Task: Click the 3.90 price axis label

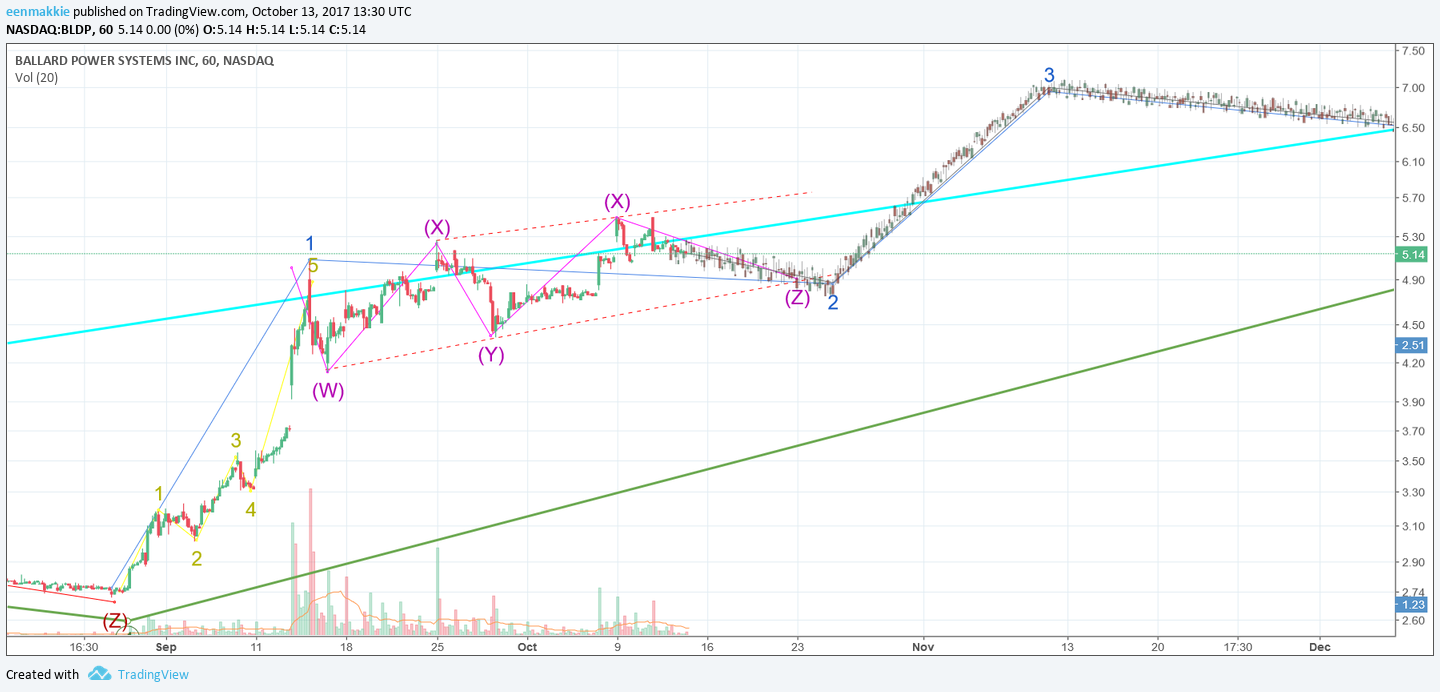Action: [1413, 402]
